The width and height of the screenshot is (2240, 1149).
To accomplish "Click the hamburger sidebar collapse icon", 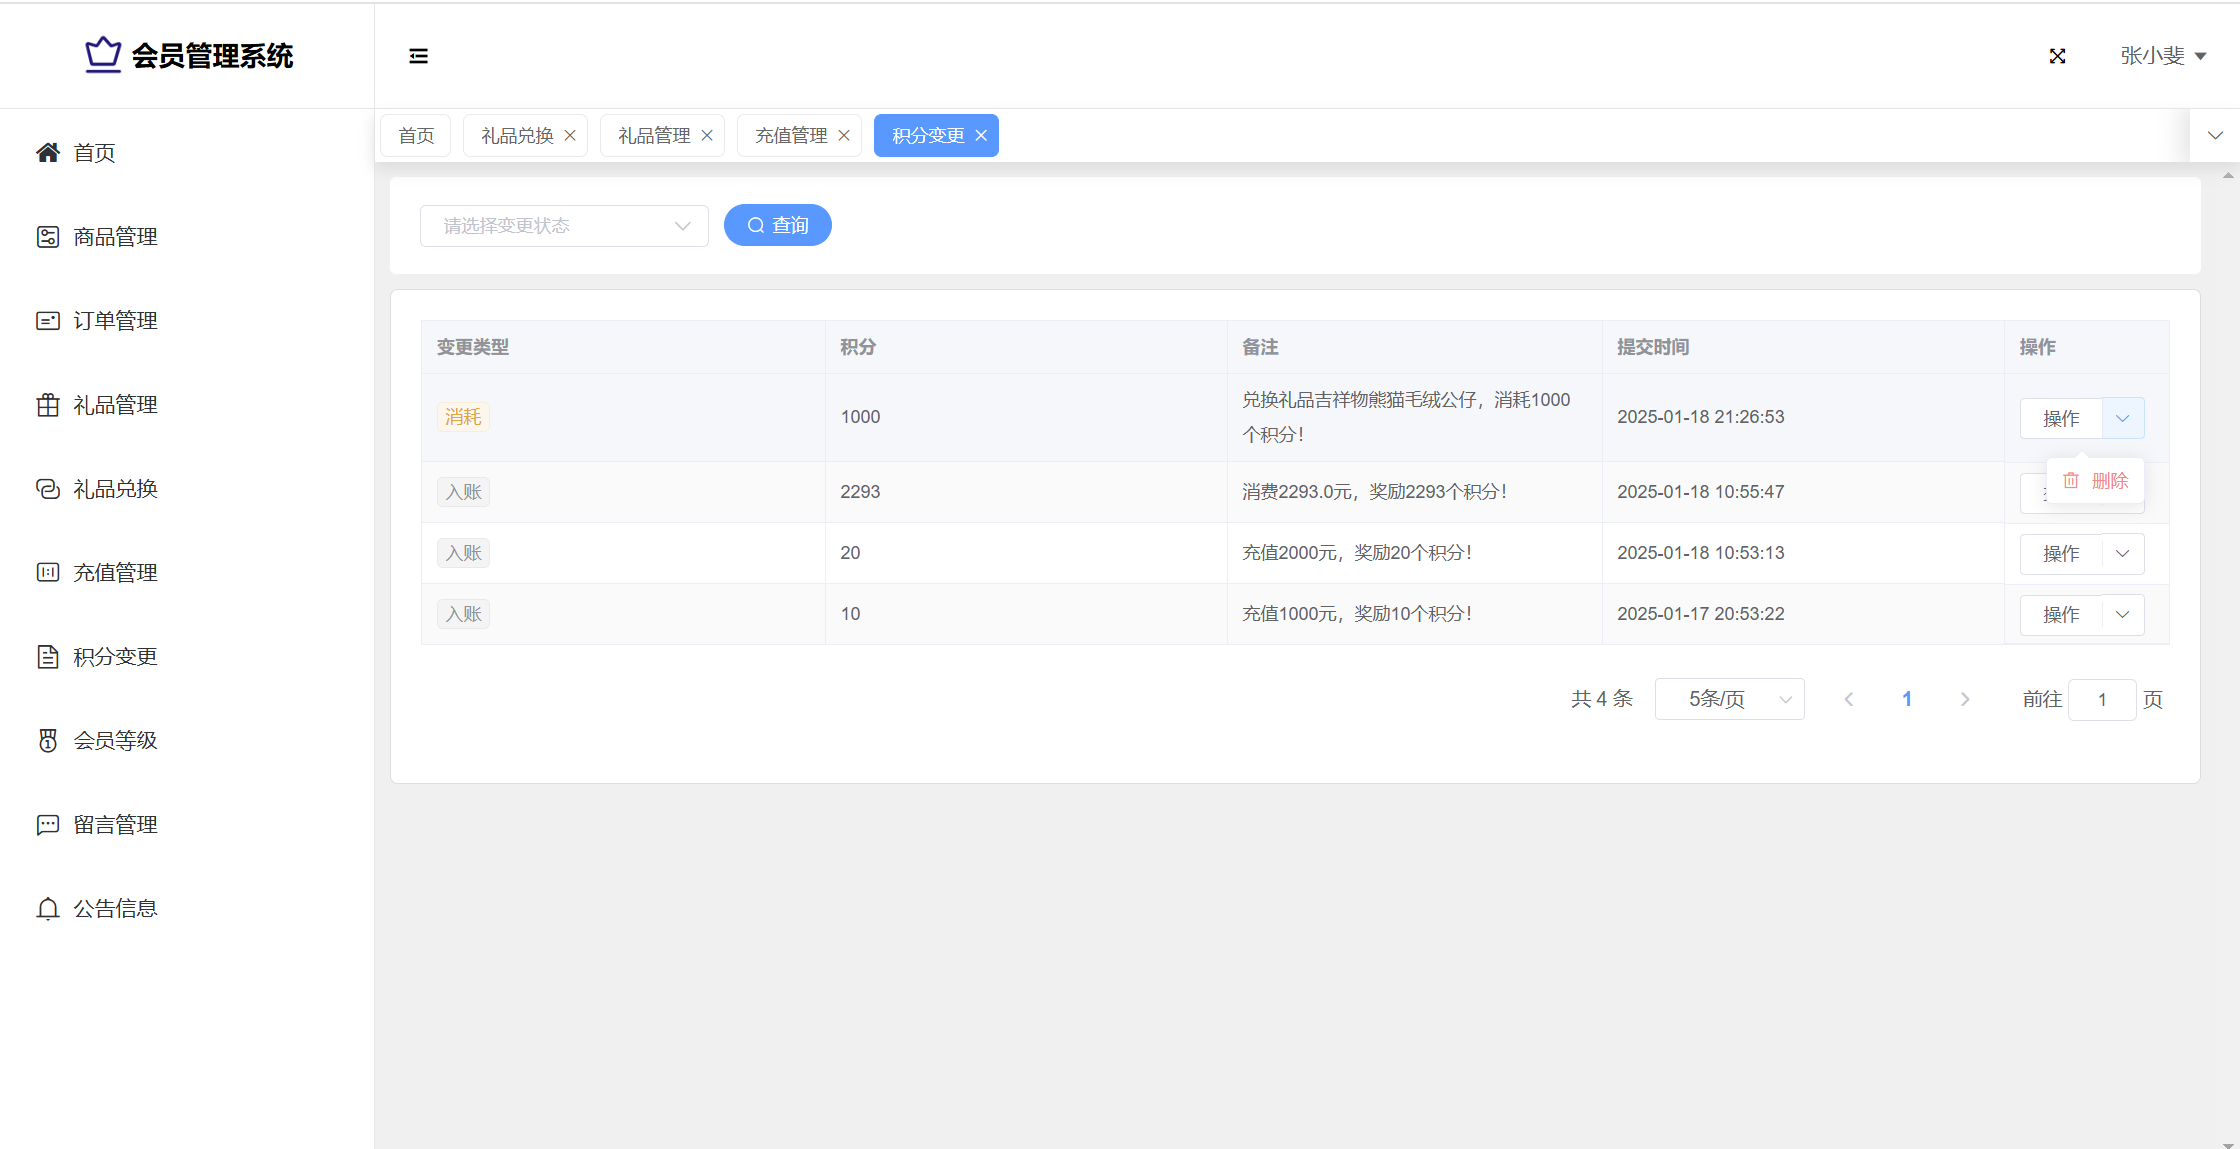I will pos(418,56).
